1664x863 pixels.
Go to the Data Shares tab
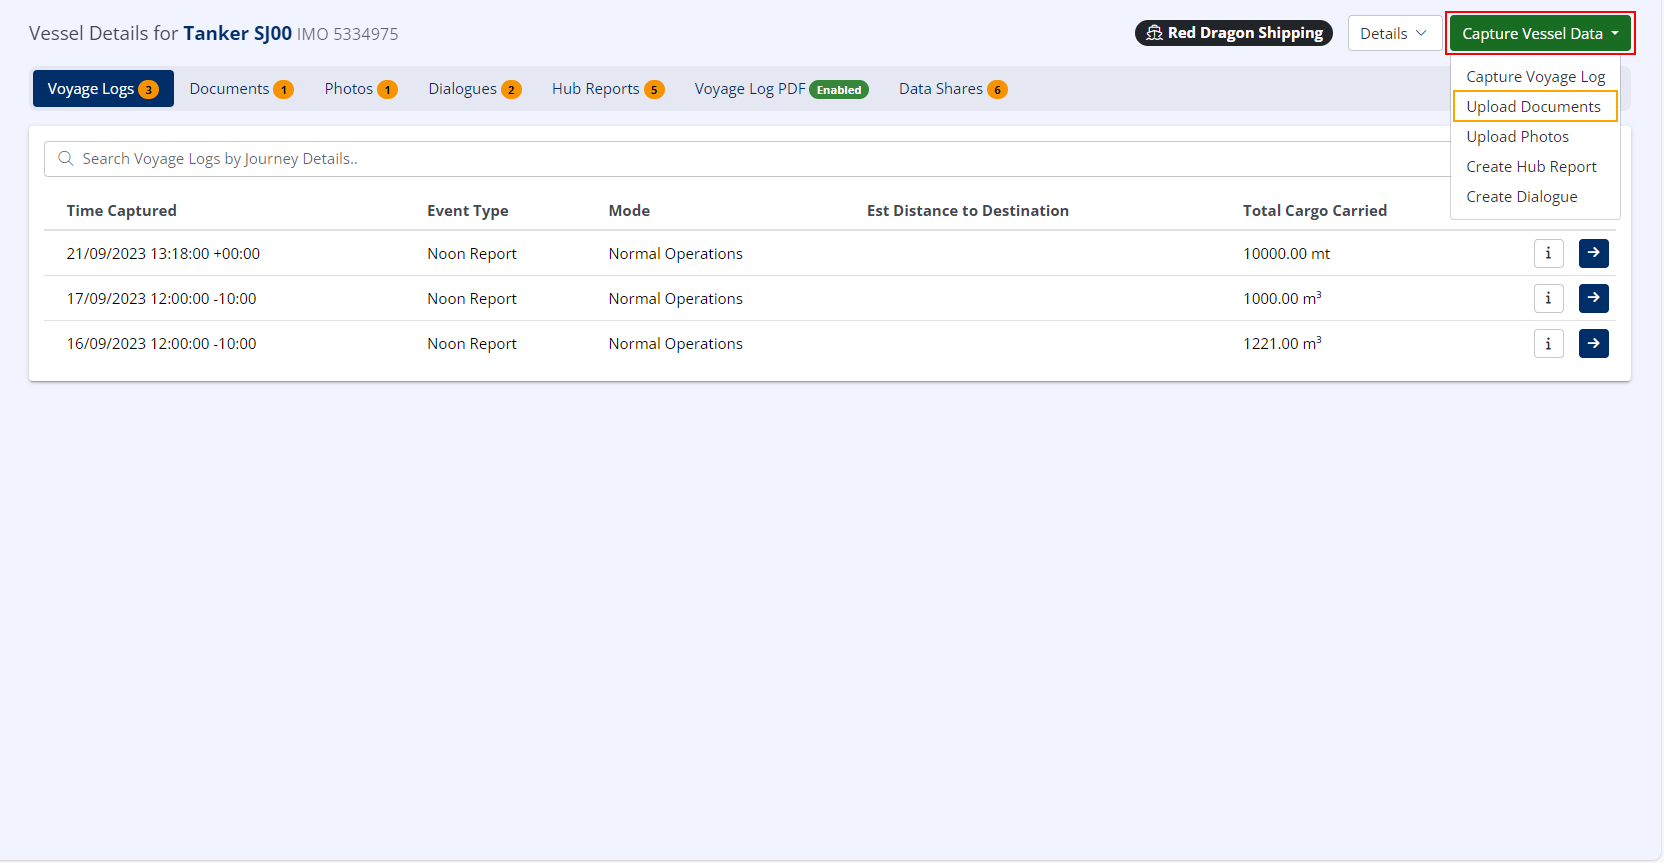coord(952,89)
